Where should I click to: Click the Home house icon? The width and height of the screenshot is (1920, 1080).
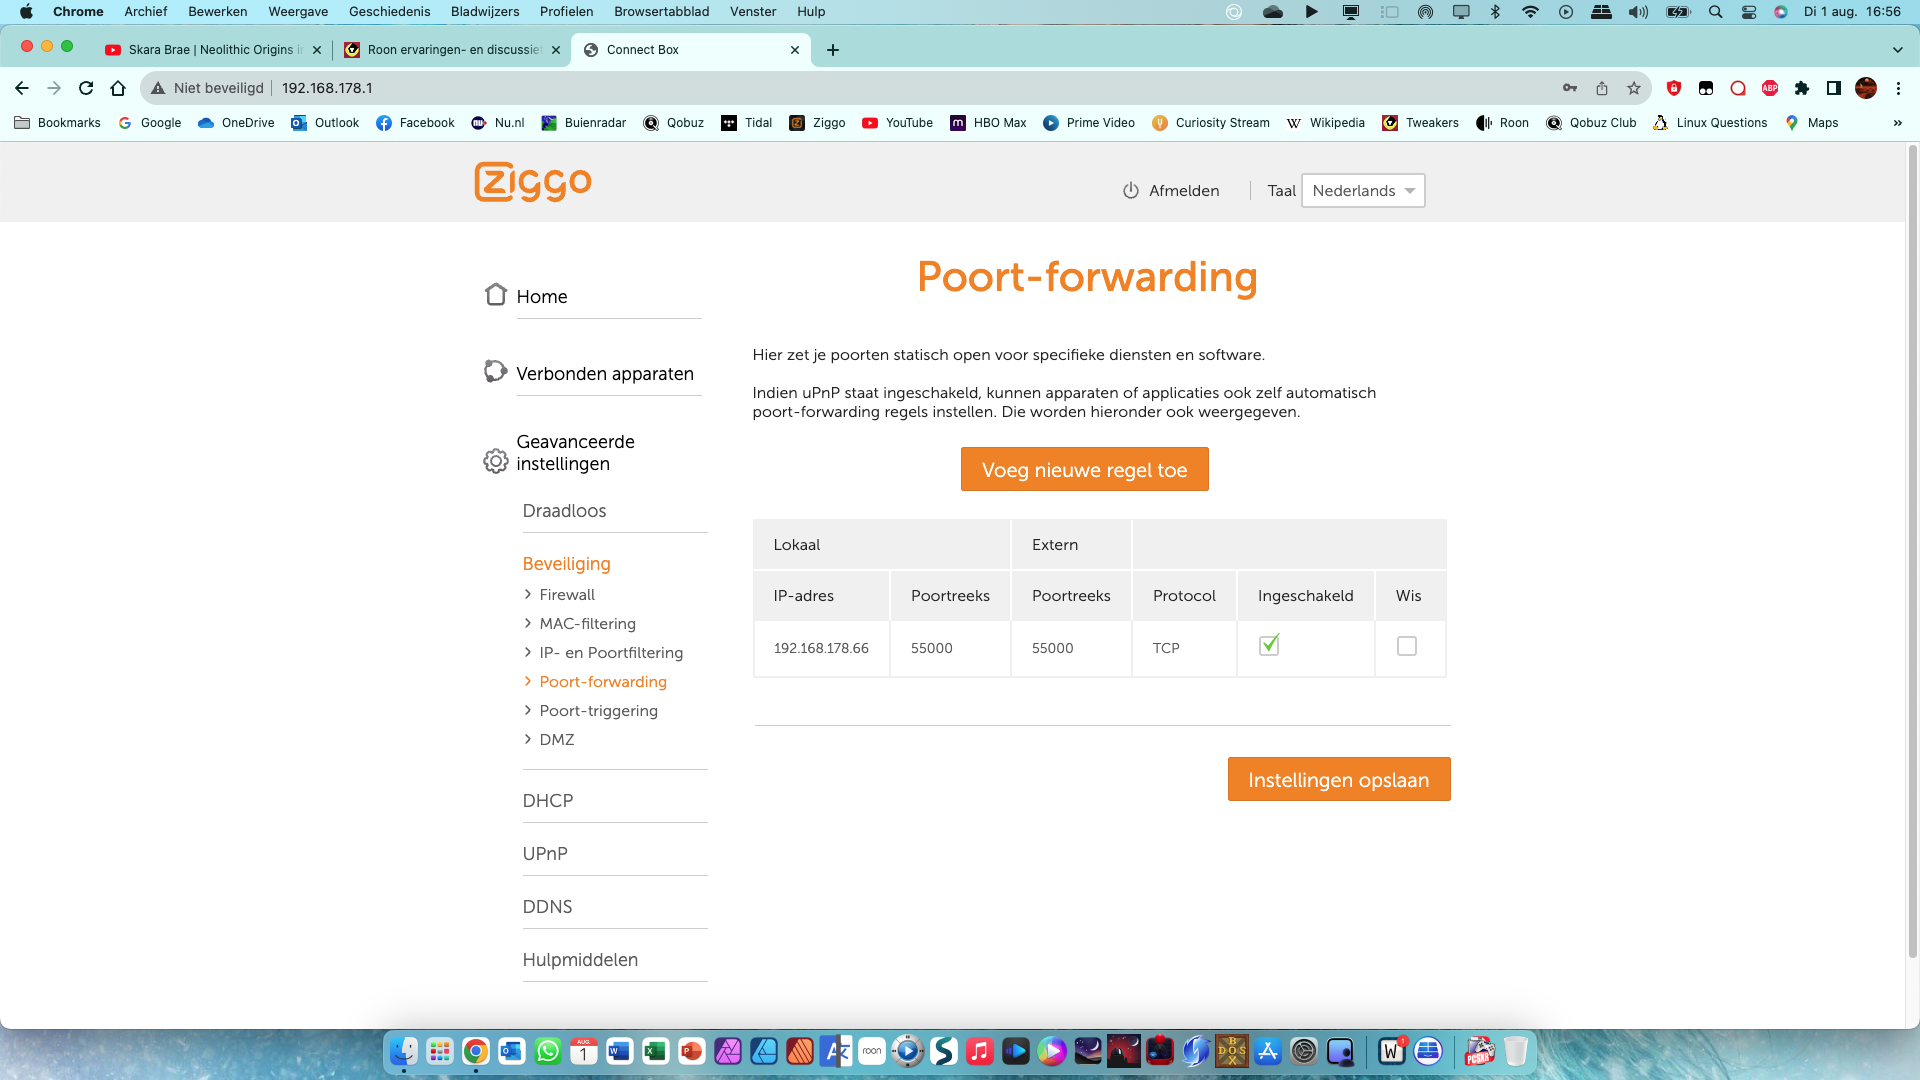tap(496, 295)
